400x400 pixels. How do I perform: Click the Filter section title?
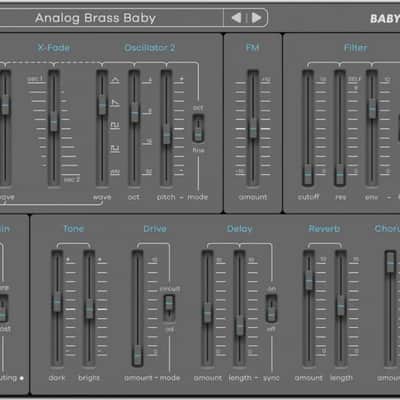tap(356, 48)
